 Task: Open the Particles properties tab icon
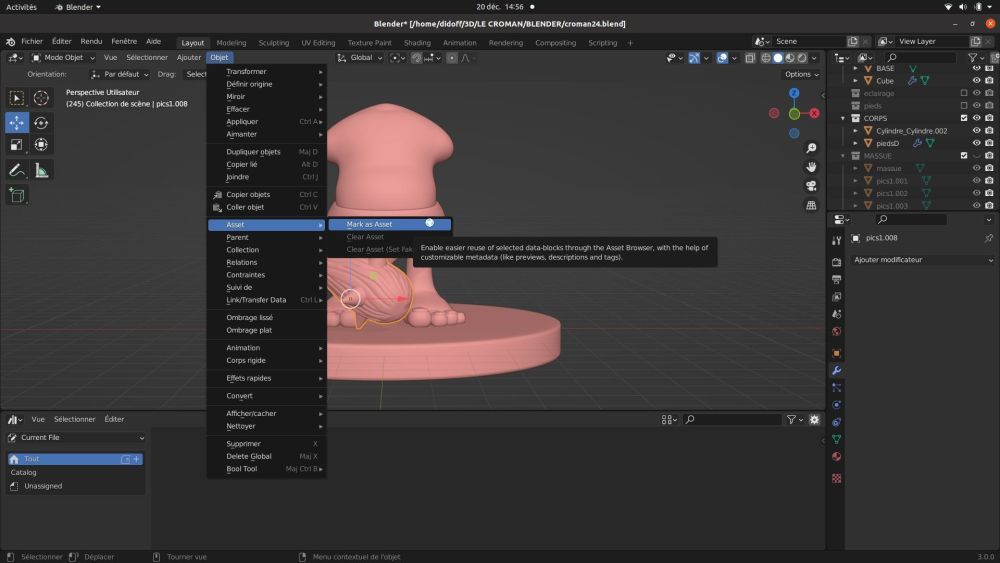click(836, 388)
